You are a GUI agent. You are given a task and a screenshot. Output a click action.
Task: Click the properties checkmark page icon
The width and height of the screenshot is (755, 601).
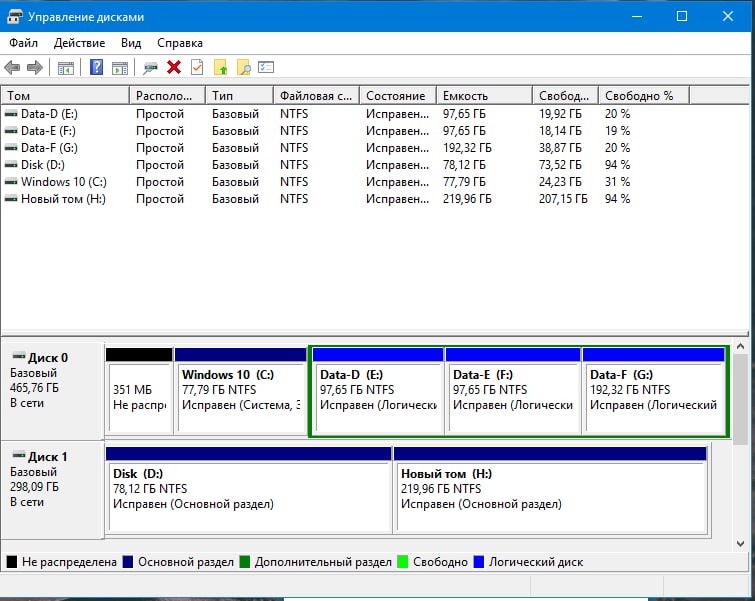pos(197,67)
